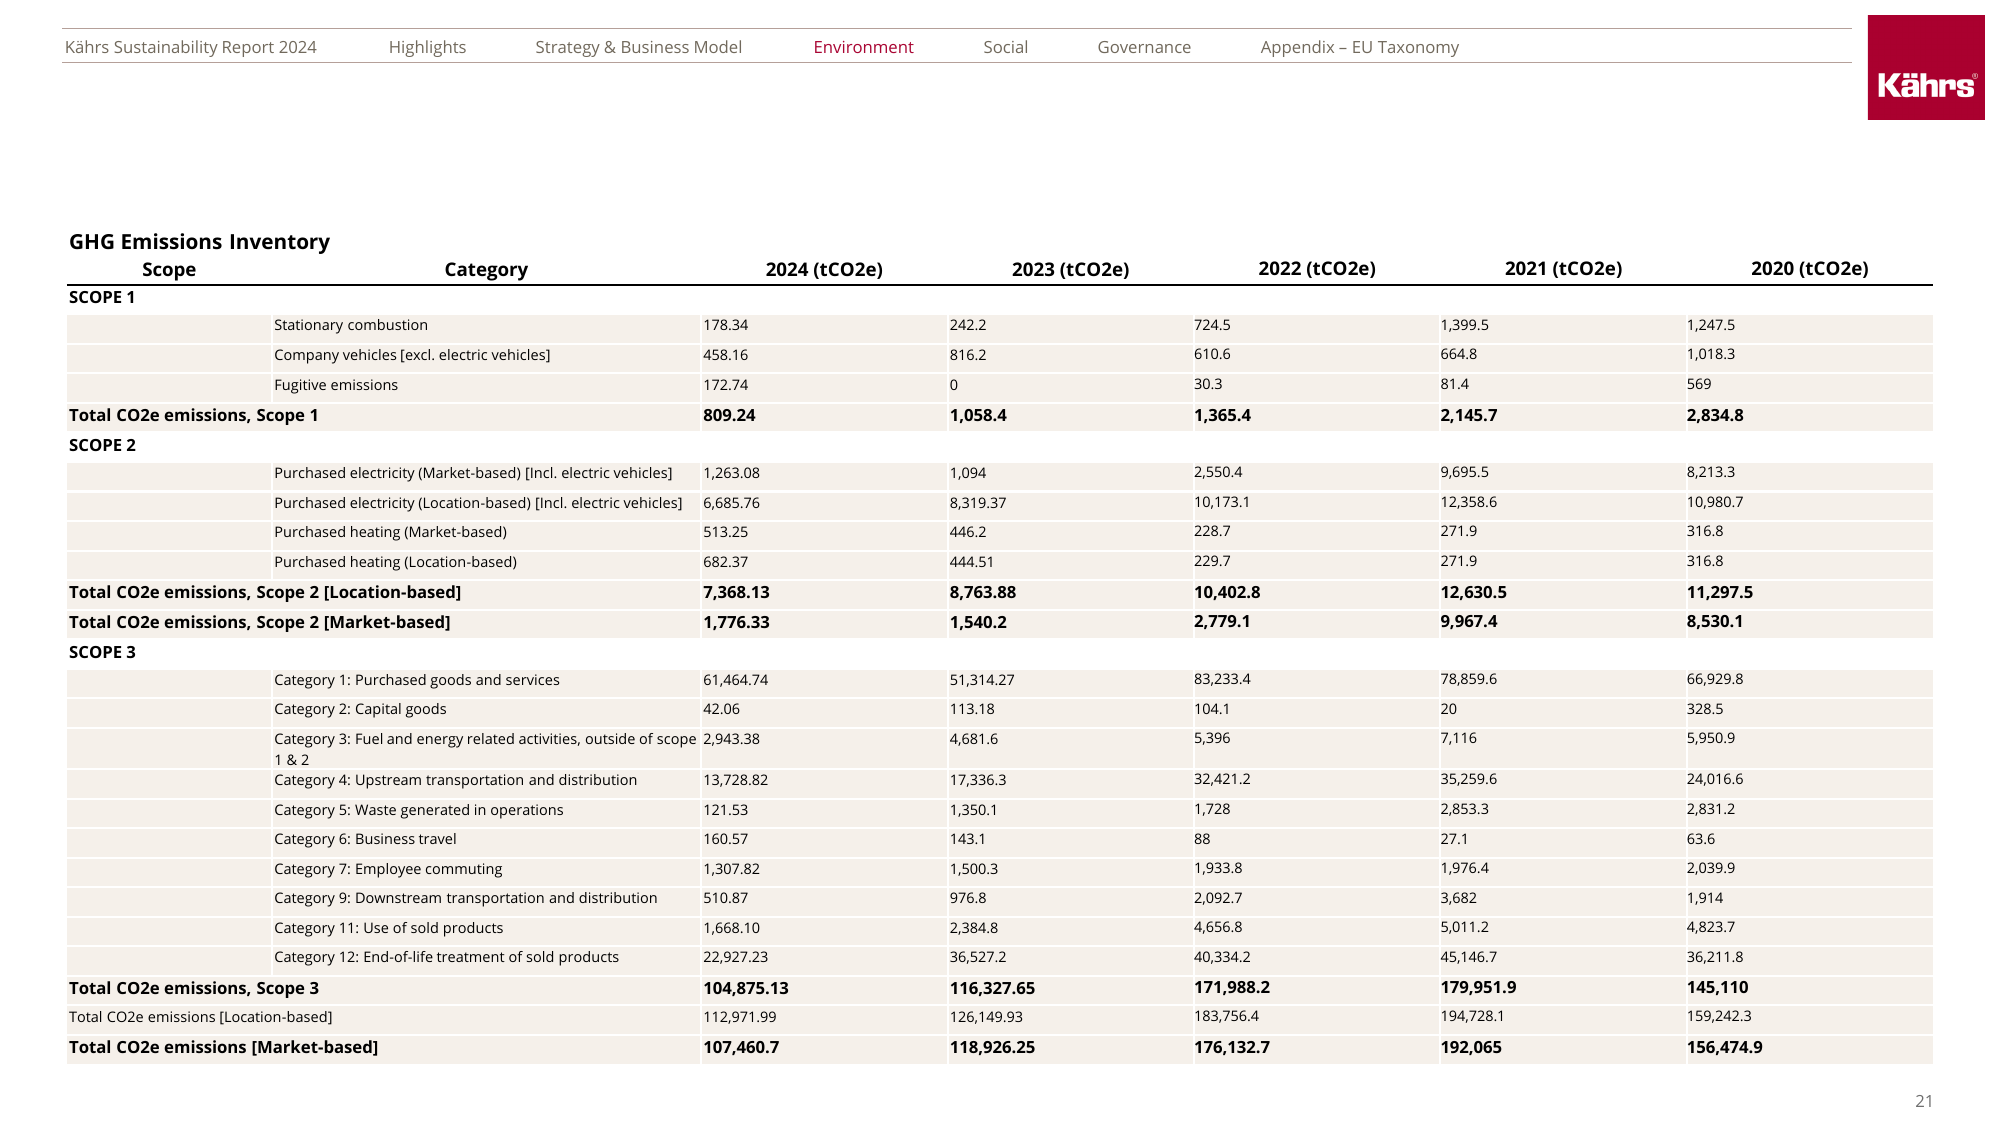Click the page number 21

click(x=1924, y=1101)
